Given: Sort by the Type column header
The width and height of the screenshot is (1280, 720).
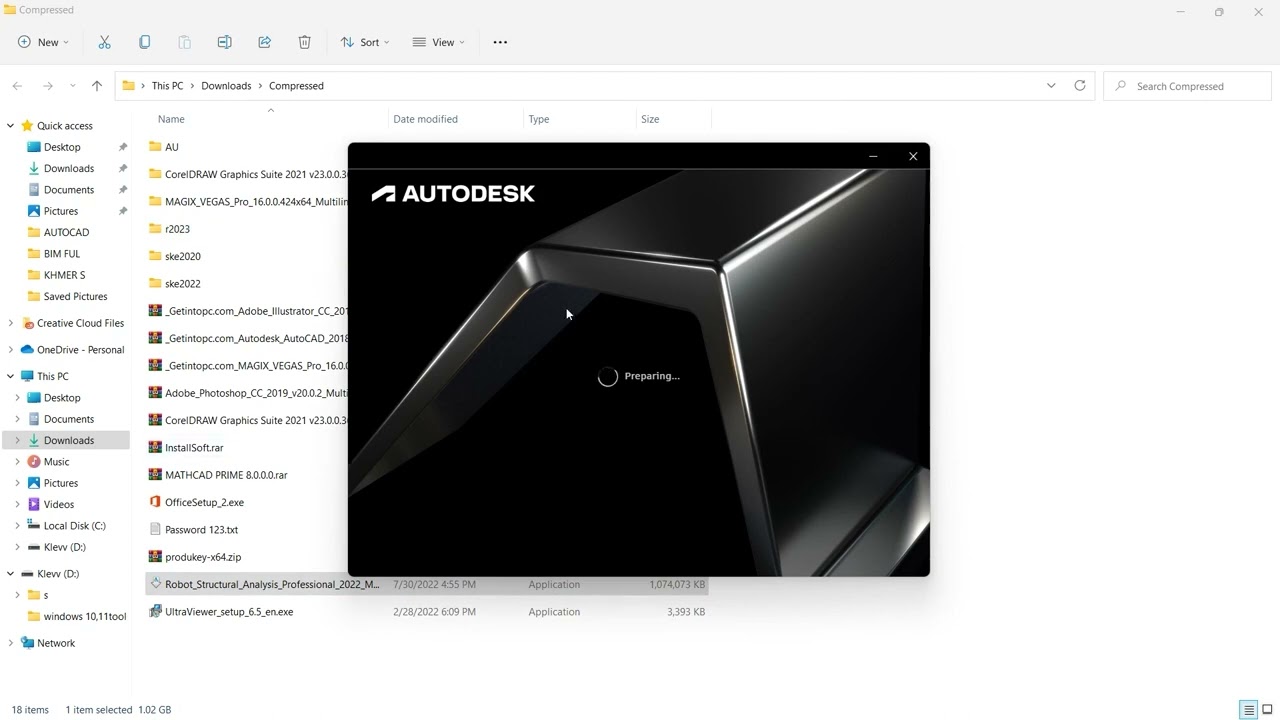Looking at the screenshot, I should [x=539, y=119].
